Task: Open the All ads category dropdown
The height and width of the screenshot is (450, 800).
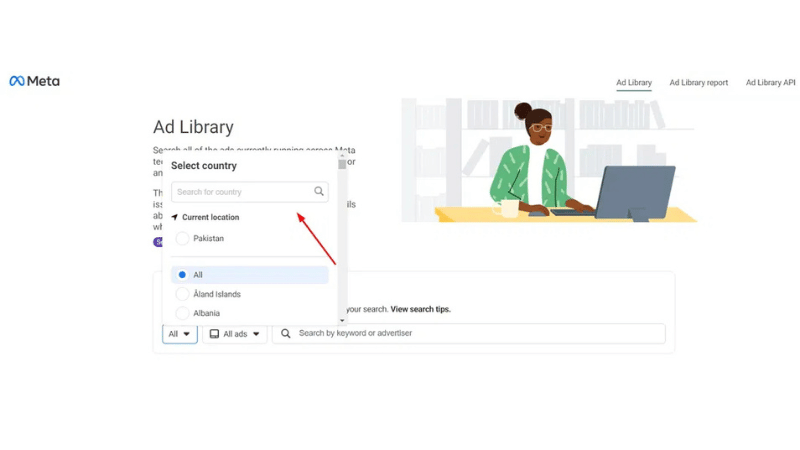Action: (235, 334)
